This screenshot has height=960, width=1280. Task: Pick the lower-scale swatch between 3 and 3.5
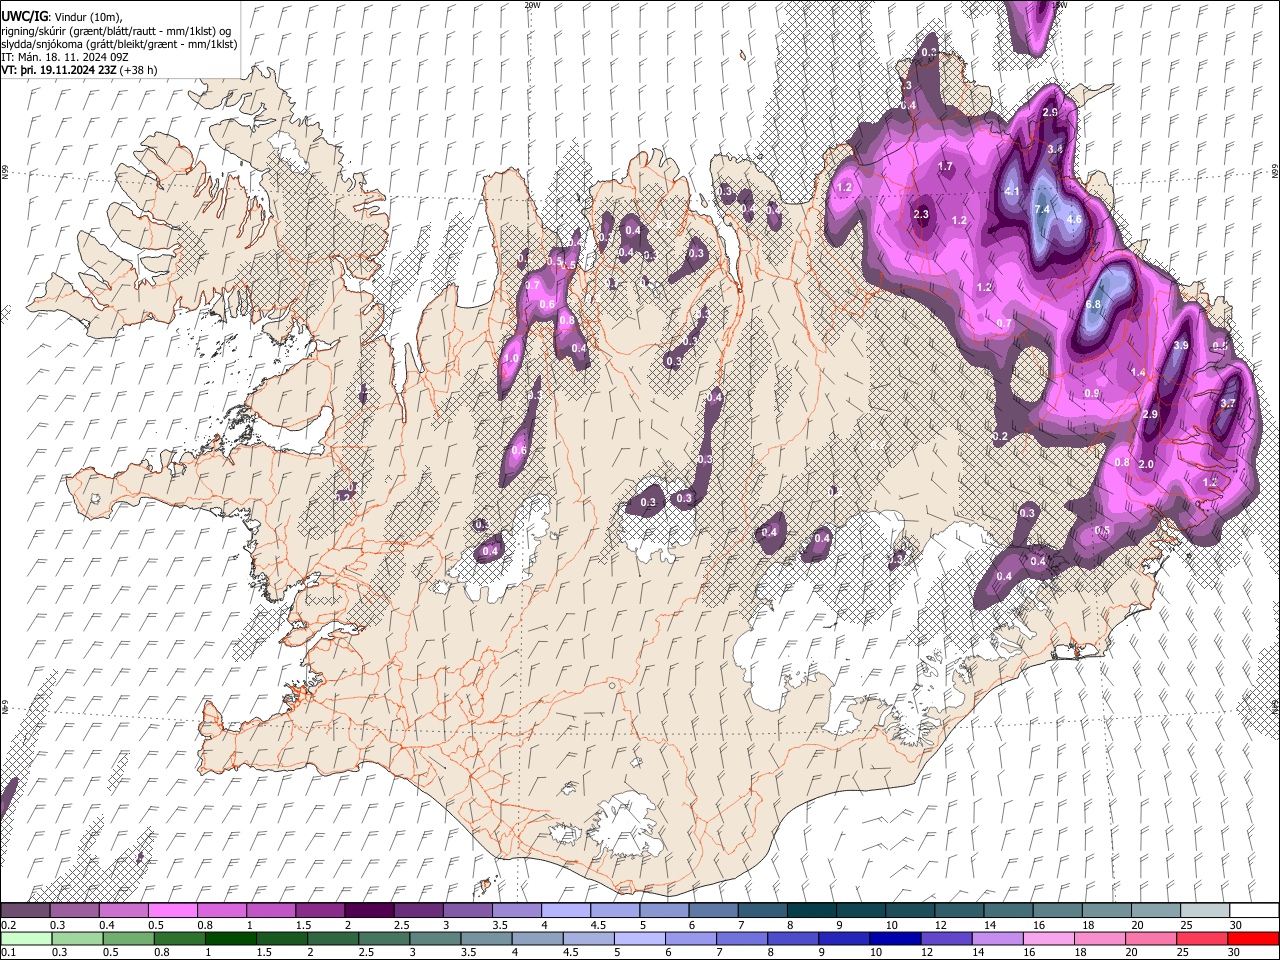(435, 939)
